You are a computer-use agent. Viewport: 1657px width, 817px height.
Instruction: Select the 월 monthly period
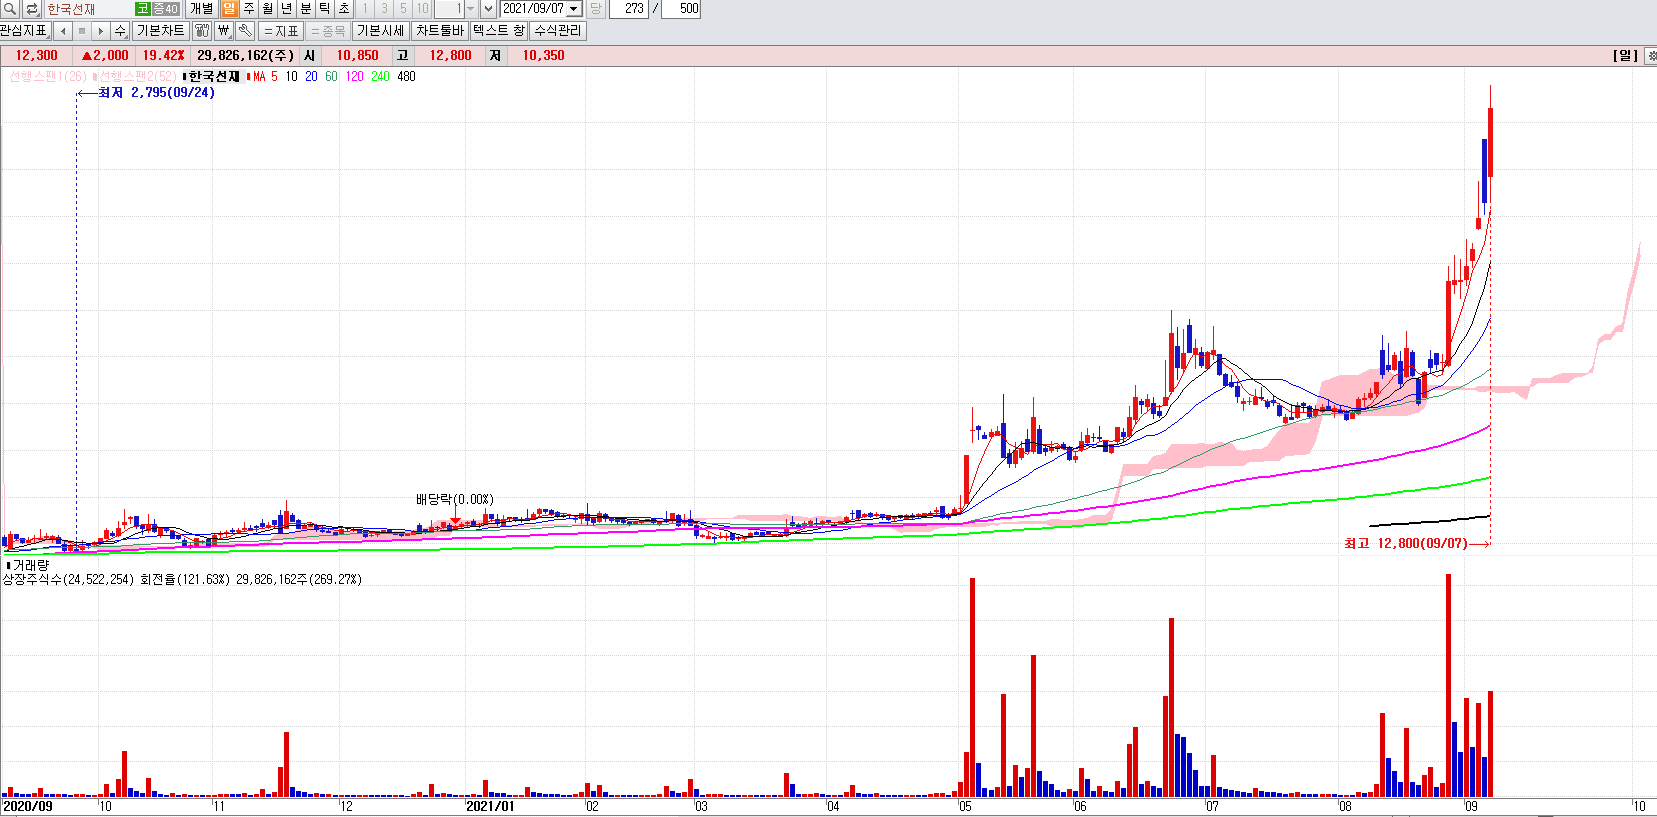pyautogui.click(x=268, y=9)
